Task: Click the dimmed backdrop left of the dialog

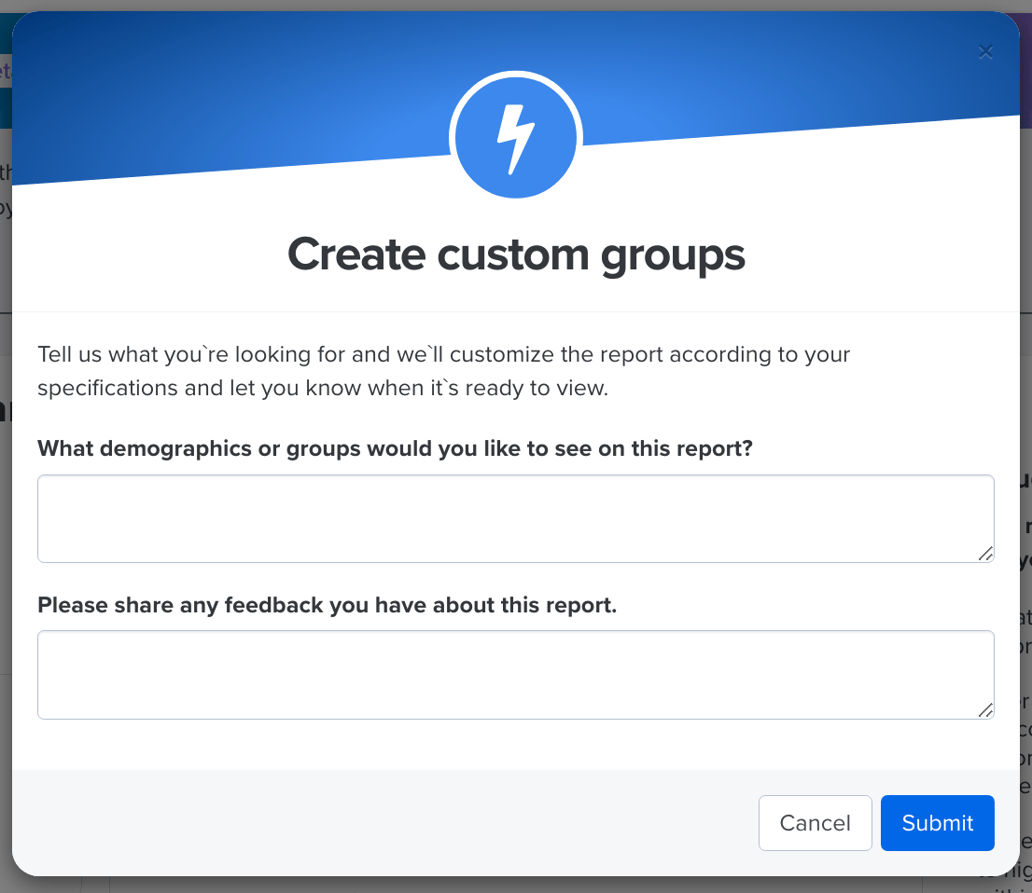Action: pos(5,500)
